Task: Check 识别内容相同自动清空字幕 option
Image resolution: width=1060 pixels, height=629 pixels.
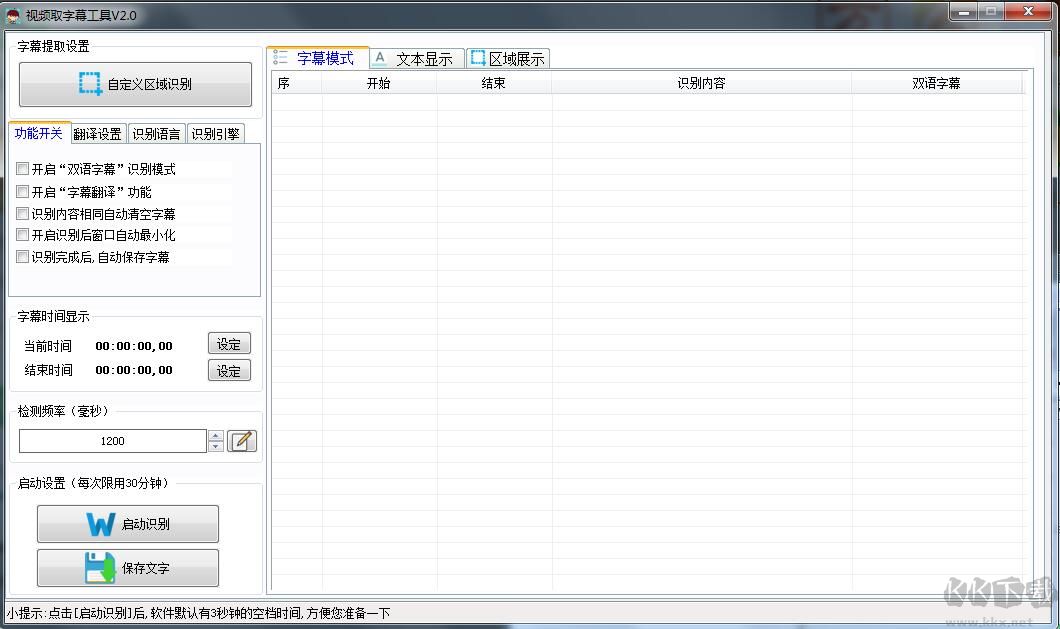Action: (x=22, y=213)
